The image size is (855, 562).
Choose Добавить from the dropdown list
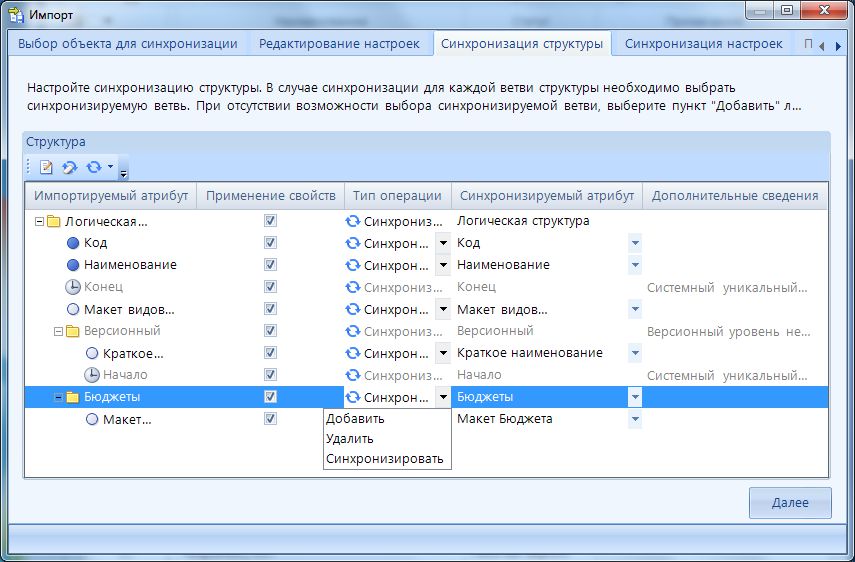[355, 419]
